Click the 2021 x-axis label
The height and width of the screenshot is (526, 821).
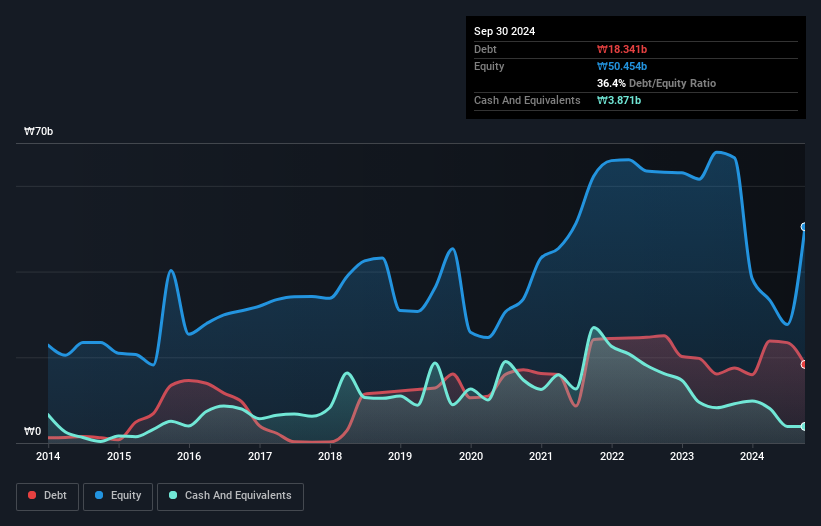coord(541,456)
